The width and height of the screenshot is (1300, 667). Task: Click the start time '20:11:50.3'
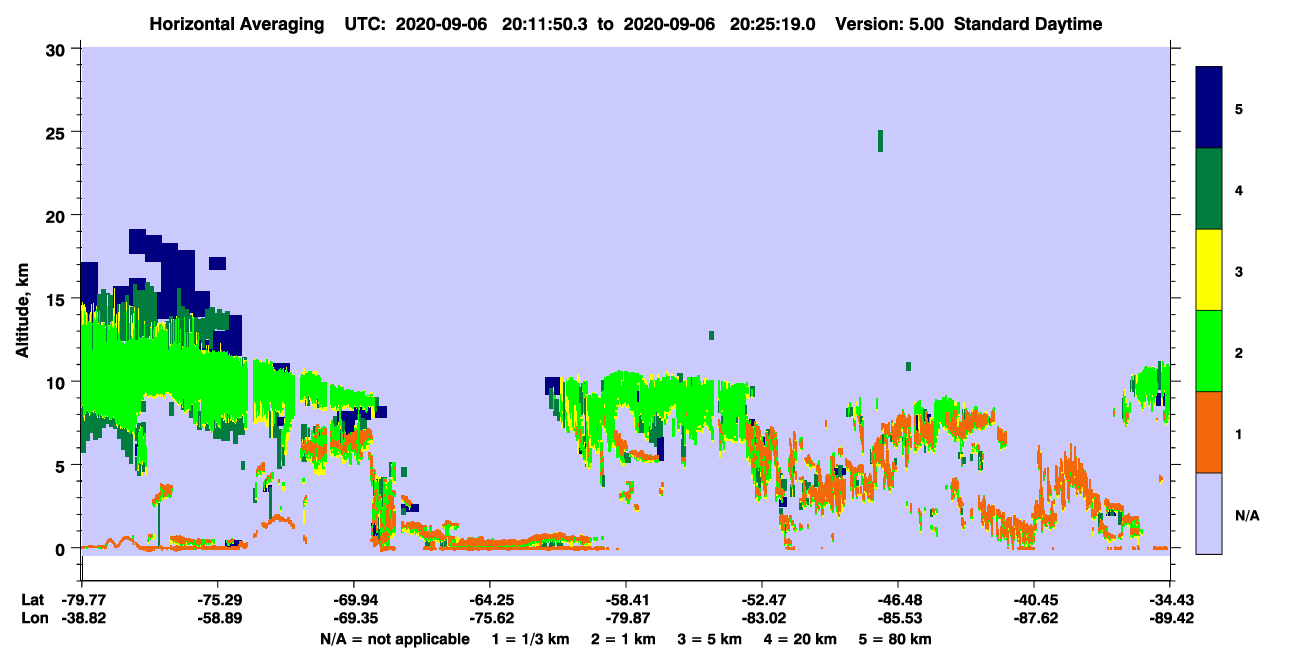547,24
